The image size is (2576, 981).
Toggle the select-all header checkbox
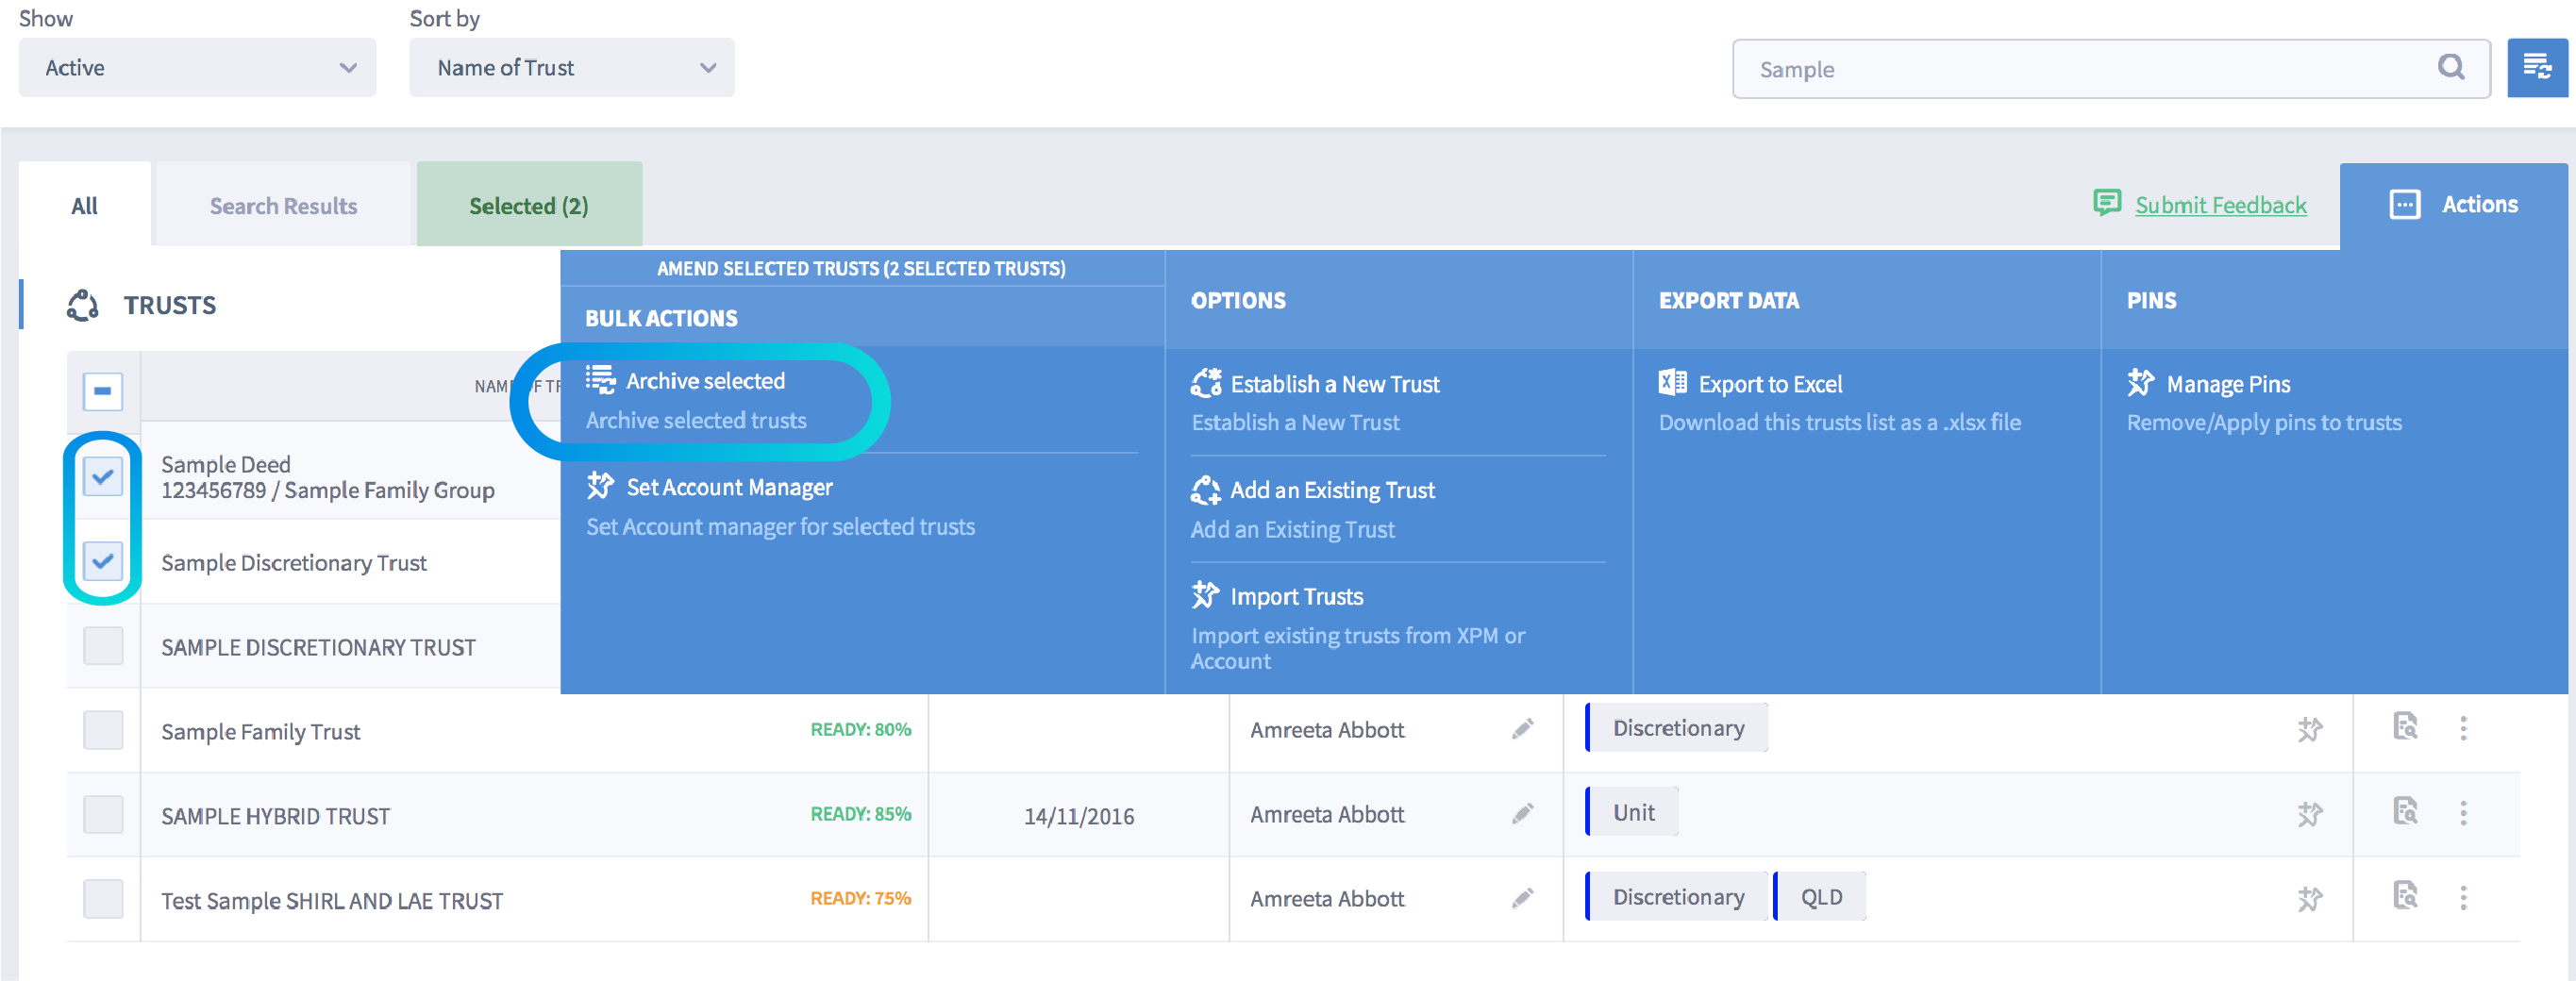103,391
